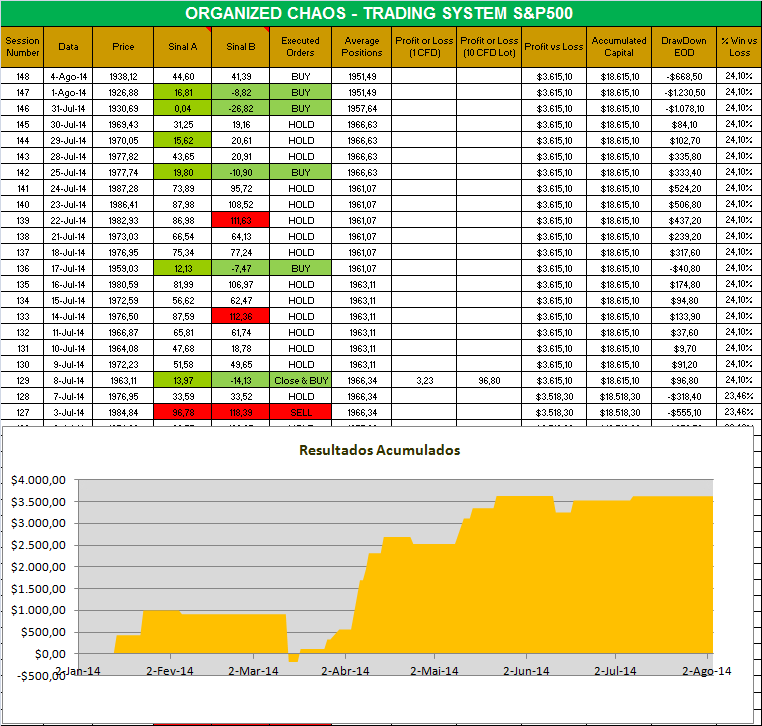
Task: Click date cell 15-Jul-14
Action: [x=68, y=300]
